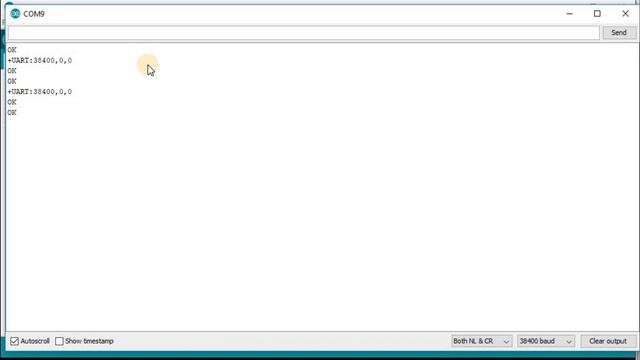Image resolution: width=640 pixels, height=360 pixels.
Task: Click the Arduino logo icon in title bar
Action: (15, 13)
